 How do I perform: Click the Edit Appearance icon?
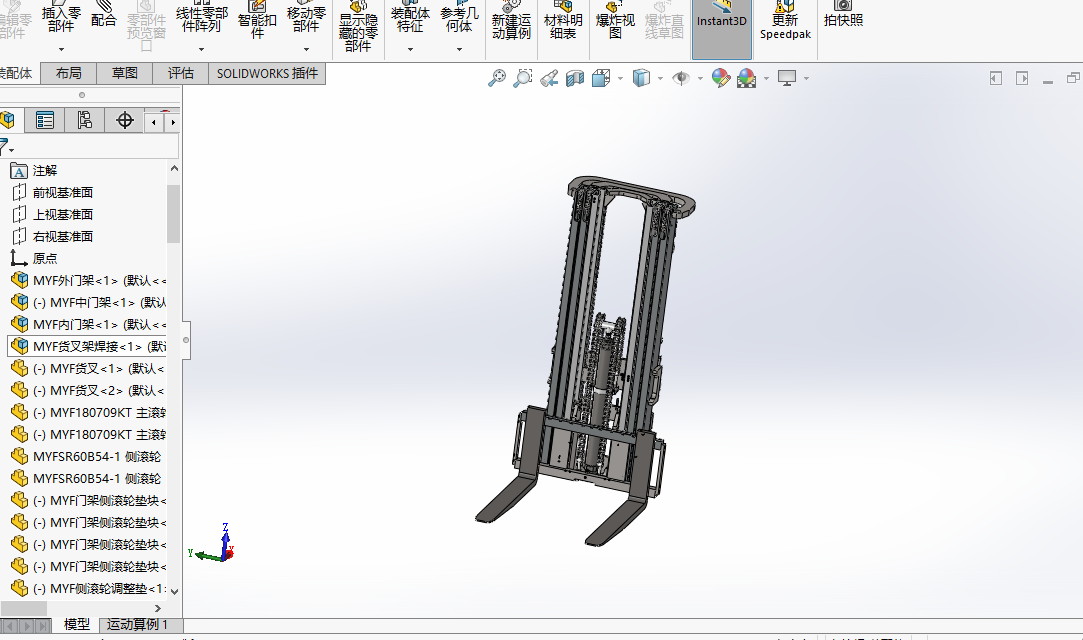click(x=720, y=78)
